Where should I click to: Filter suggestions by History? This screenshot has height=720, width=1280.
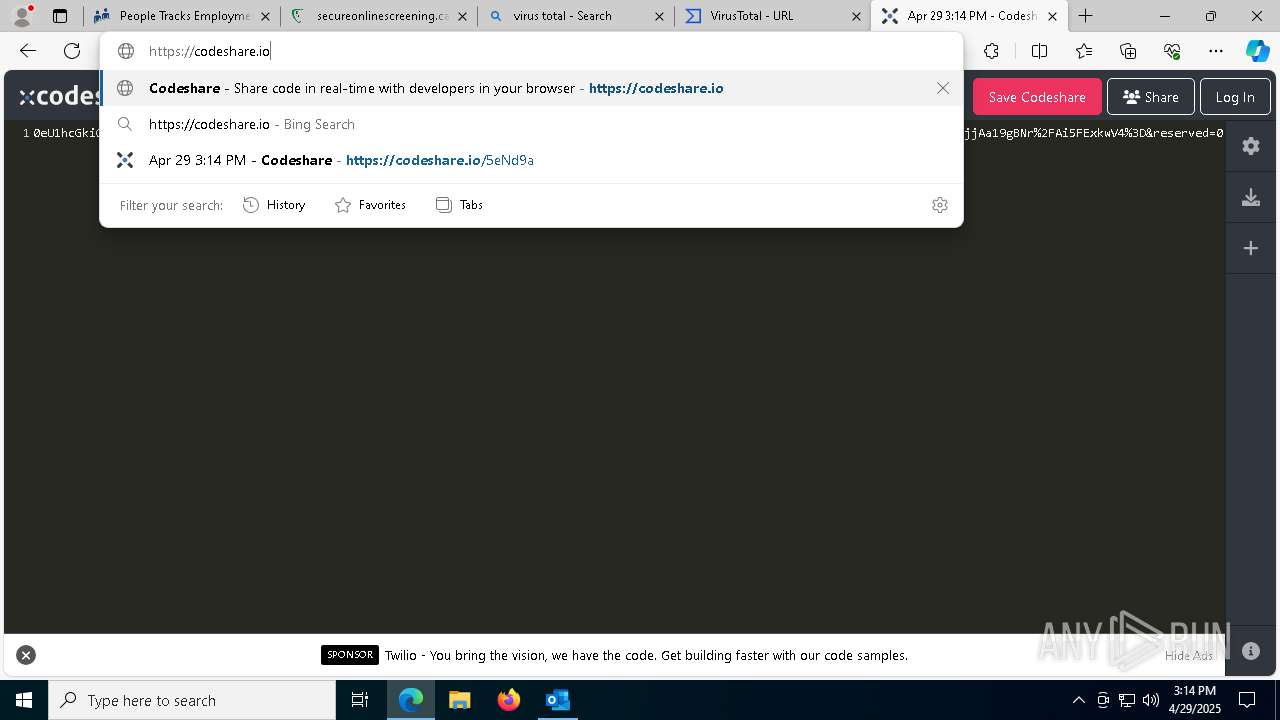point(274,205)
